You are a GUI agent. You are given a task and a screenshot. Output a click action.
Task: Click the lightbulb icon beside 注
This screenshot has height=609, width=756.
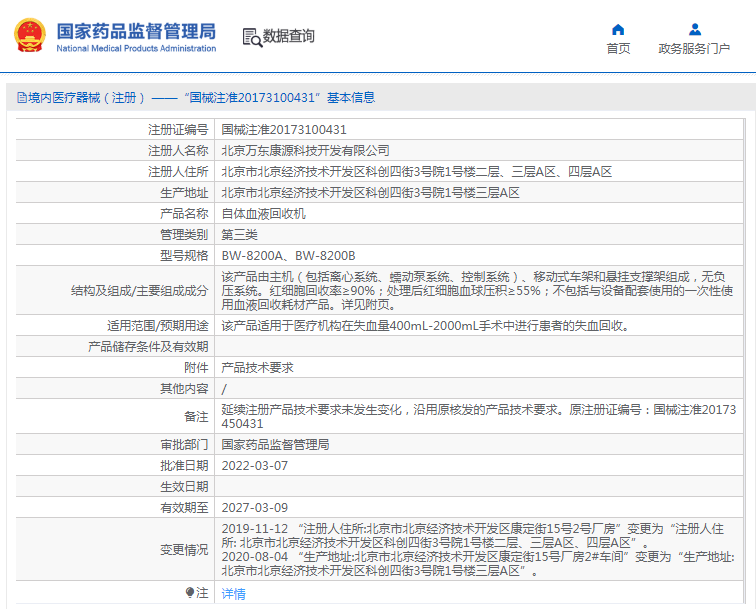click(189, 593)
